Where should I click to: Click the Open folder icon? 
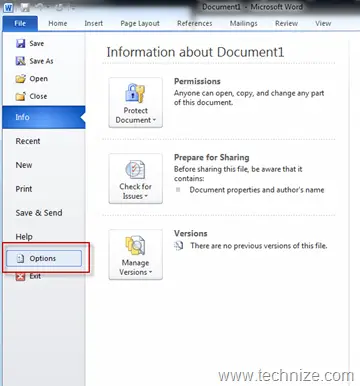pyautogui.click(x=21, y=79)
